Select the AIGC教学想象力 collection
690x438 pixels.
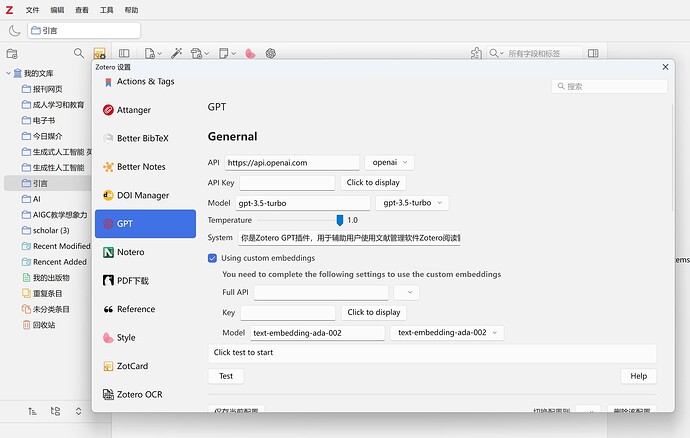55,215
